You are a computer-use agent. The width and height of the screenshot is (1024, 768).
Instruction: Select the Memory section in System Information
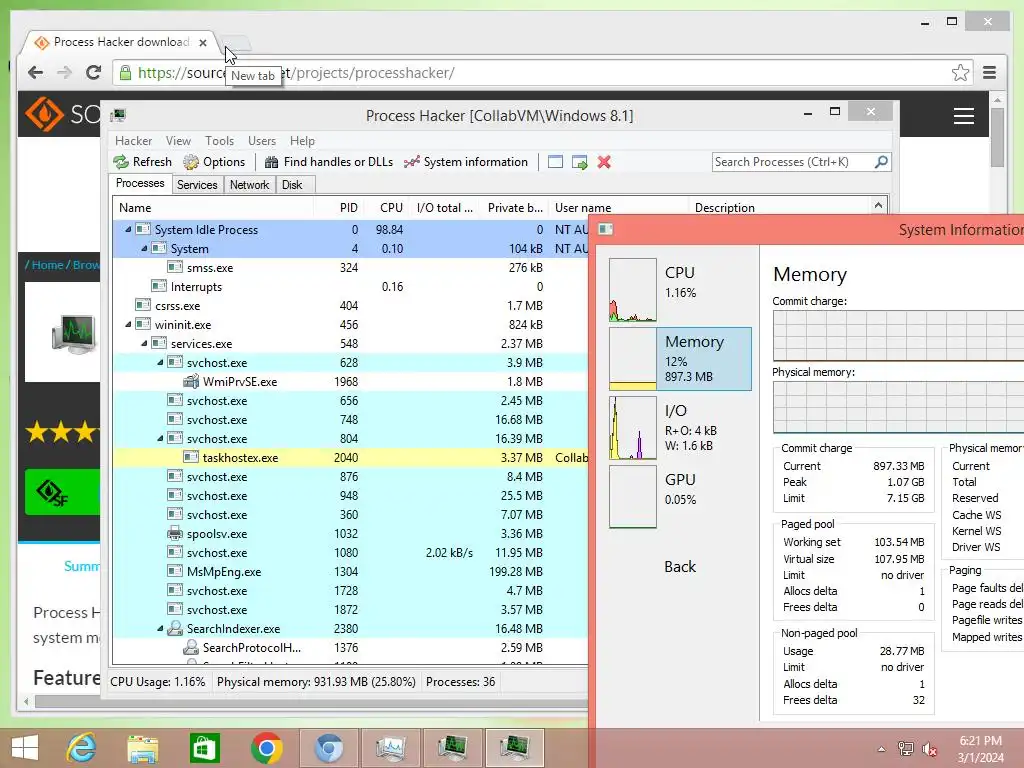(x=680, y=359)
